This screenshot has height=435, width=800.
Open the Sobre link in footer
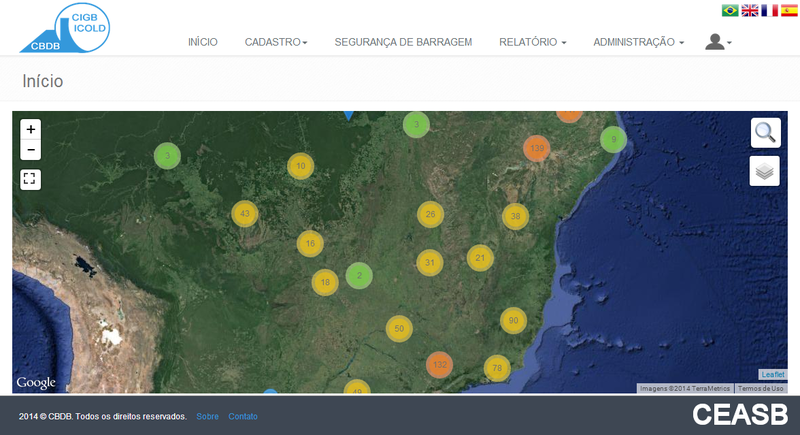pos(207,416)
